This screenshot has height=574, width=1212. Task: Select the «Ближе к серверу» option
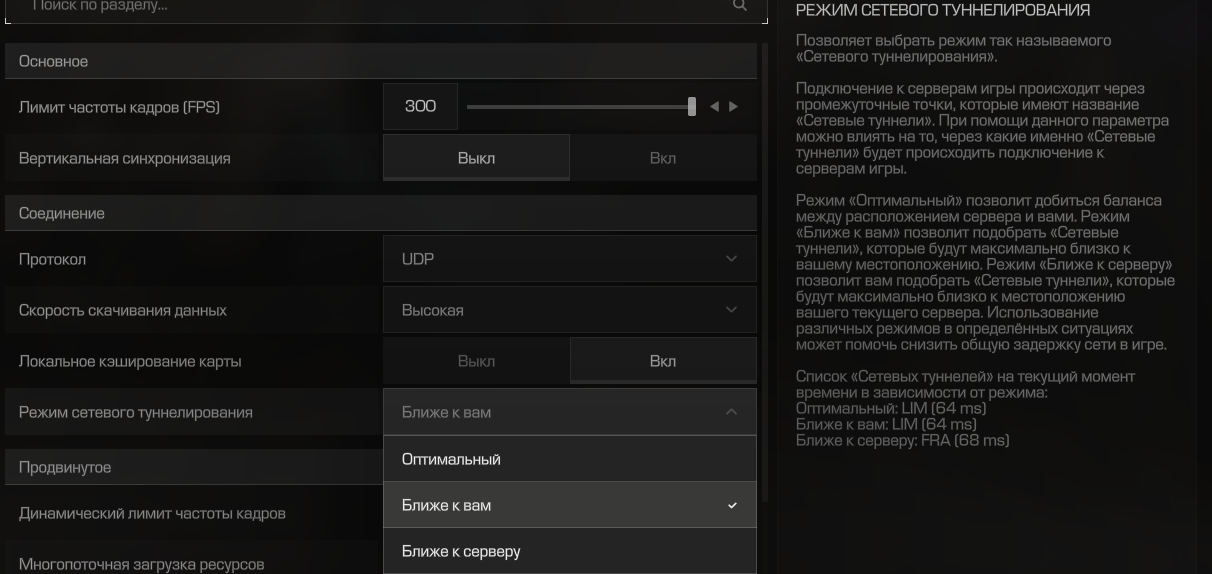(570, 551)
